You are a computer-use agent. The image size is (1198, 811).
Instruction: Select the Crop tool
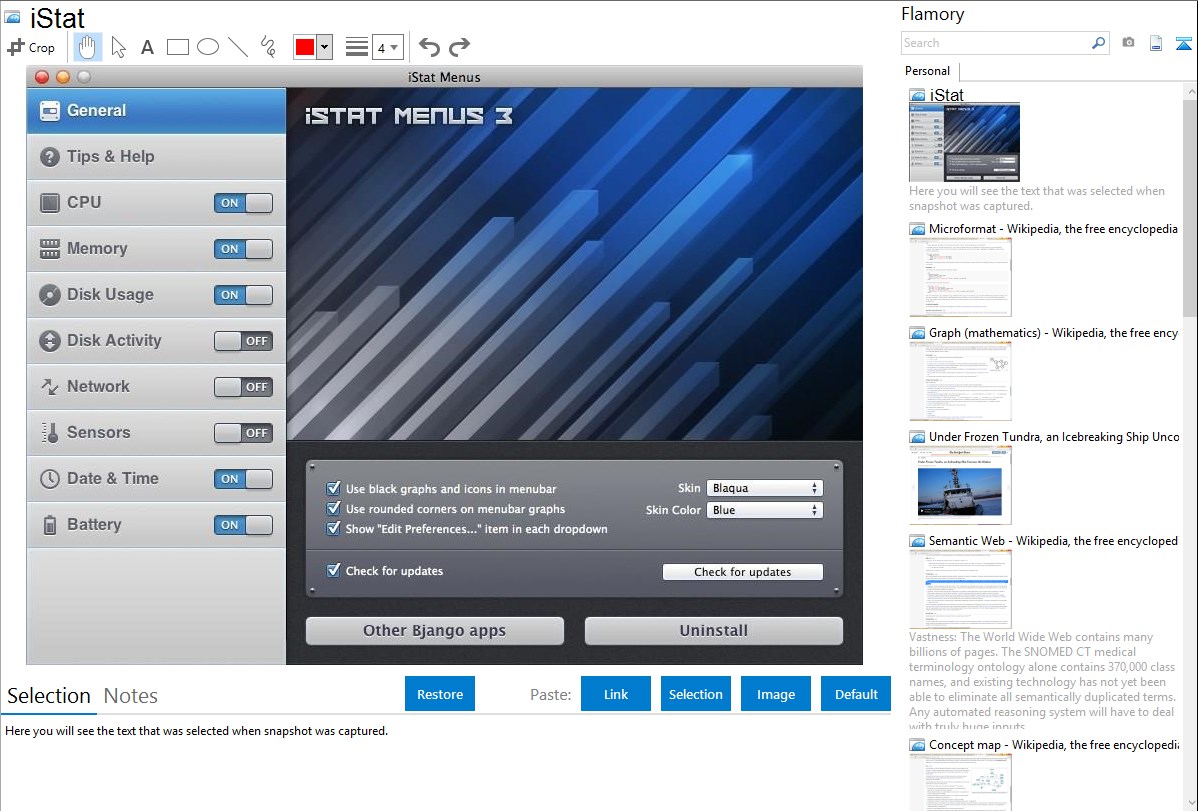point(31,47)
